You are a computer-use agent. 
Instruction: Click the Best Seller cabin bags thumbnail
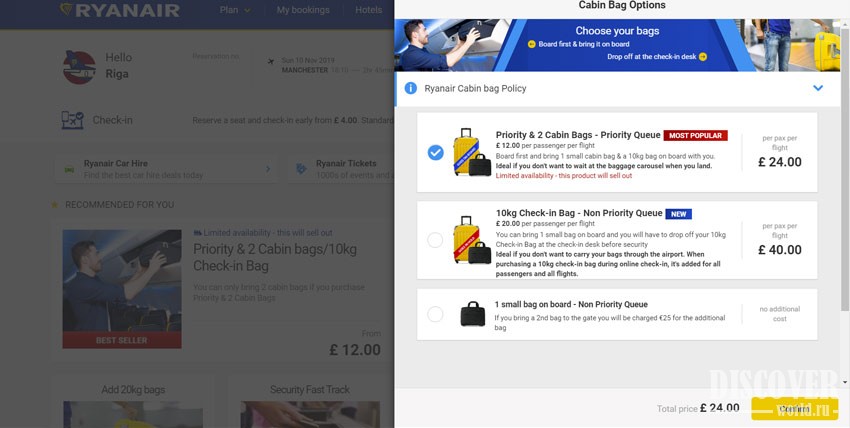point(122,288)
